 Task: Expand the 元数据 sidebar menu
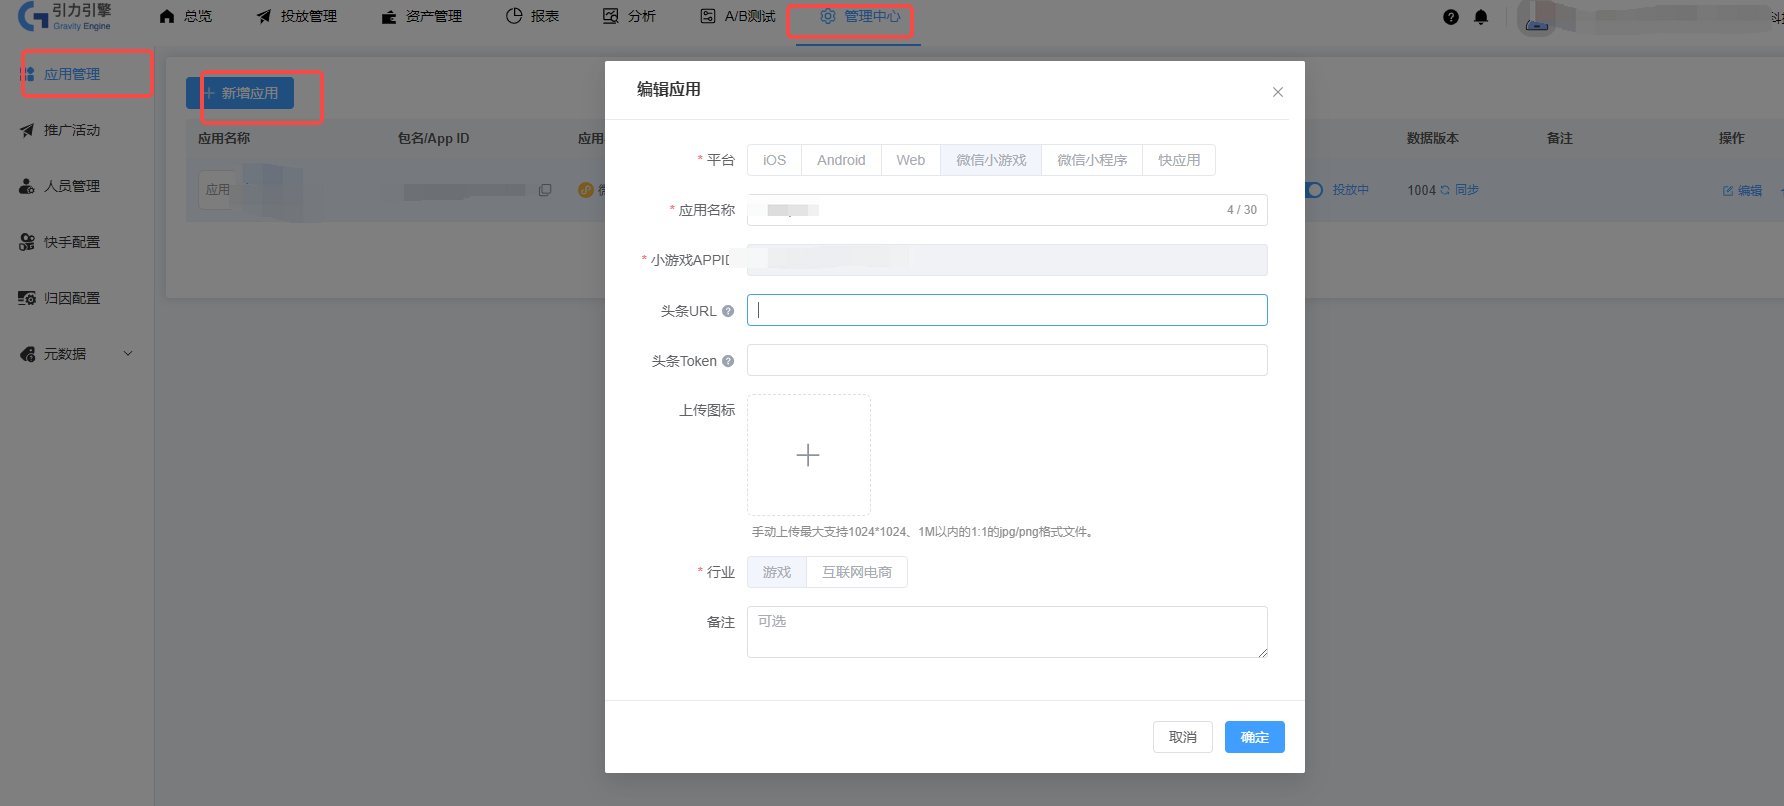click(x=128, y=354)
